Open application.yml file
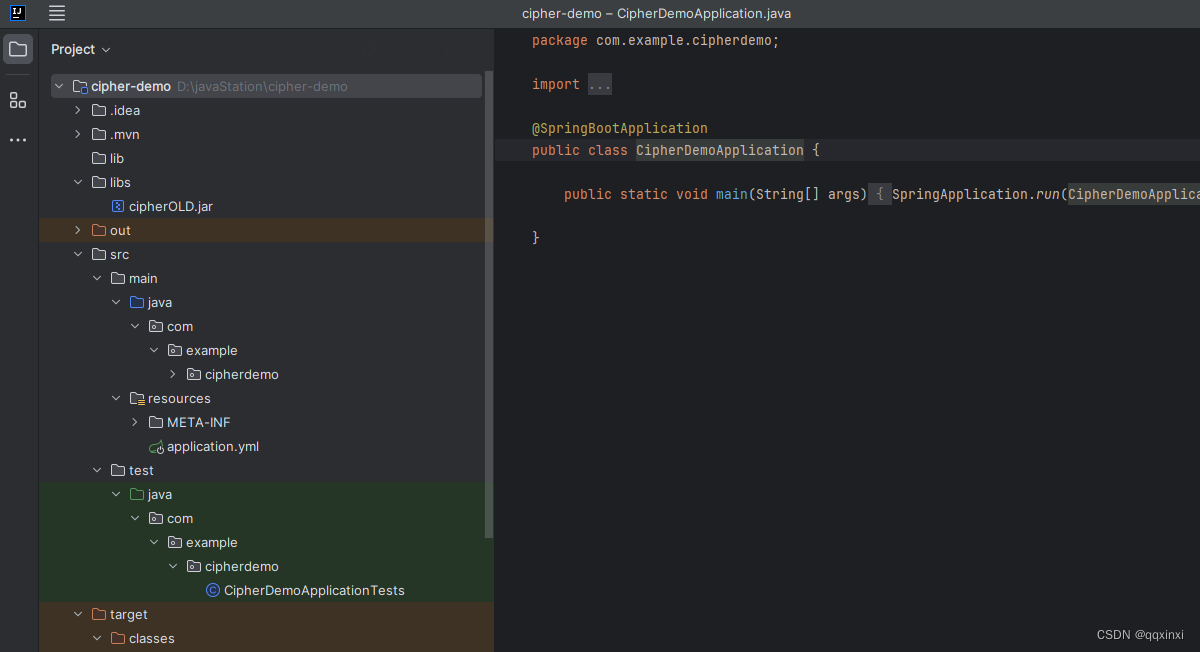The height and width of the screenshot is (652, 1200). 213,446
